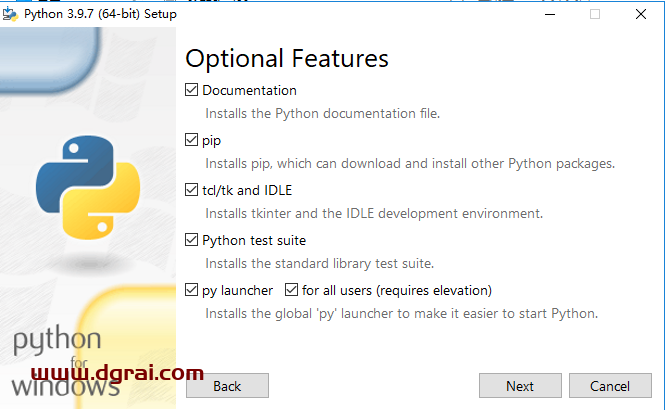Toggle the pip checkbox
This screenshot has width=665, height=410.
pos(191,140)
